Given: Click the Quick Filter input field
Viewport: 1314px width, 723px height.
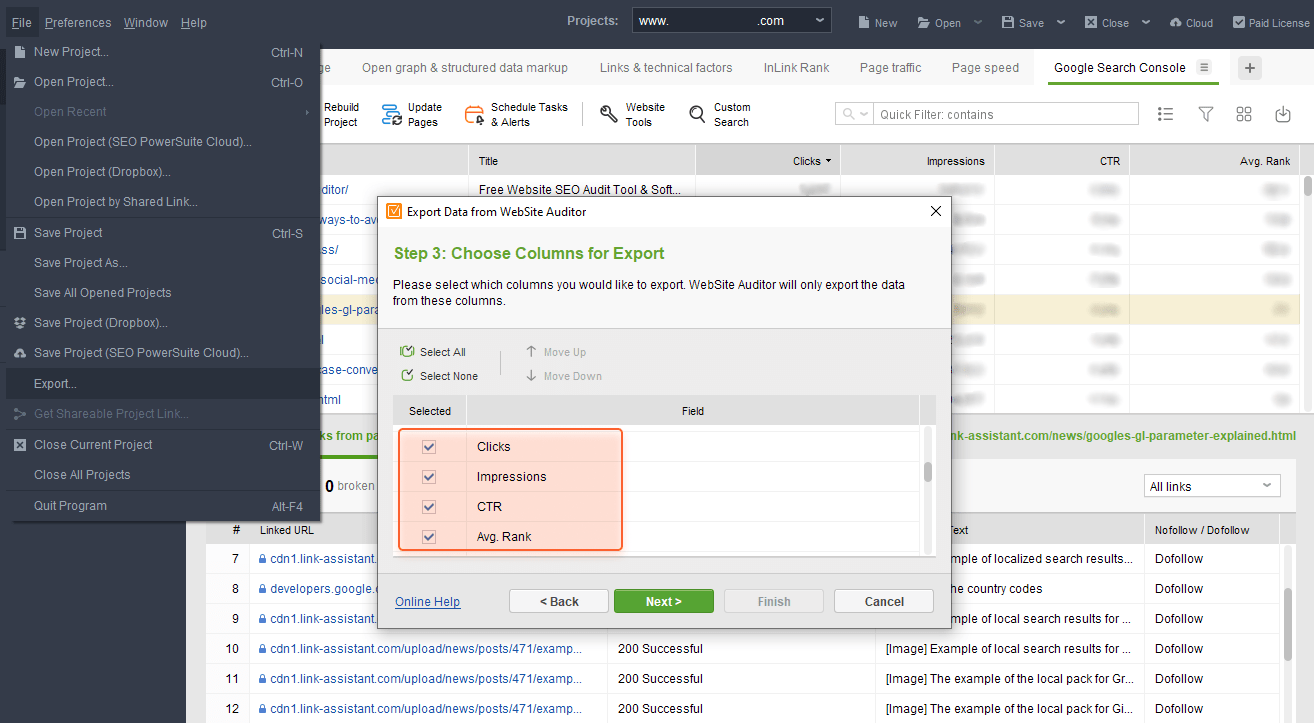Looking at the screenshot, I should 1007,114.
